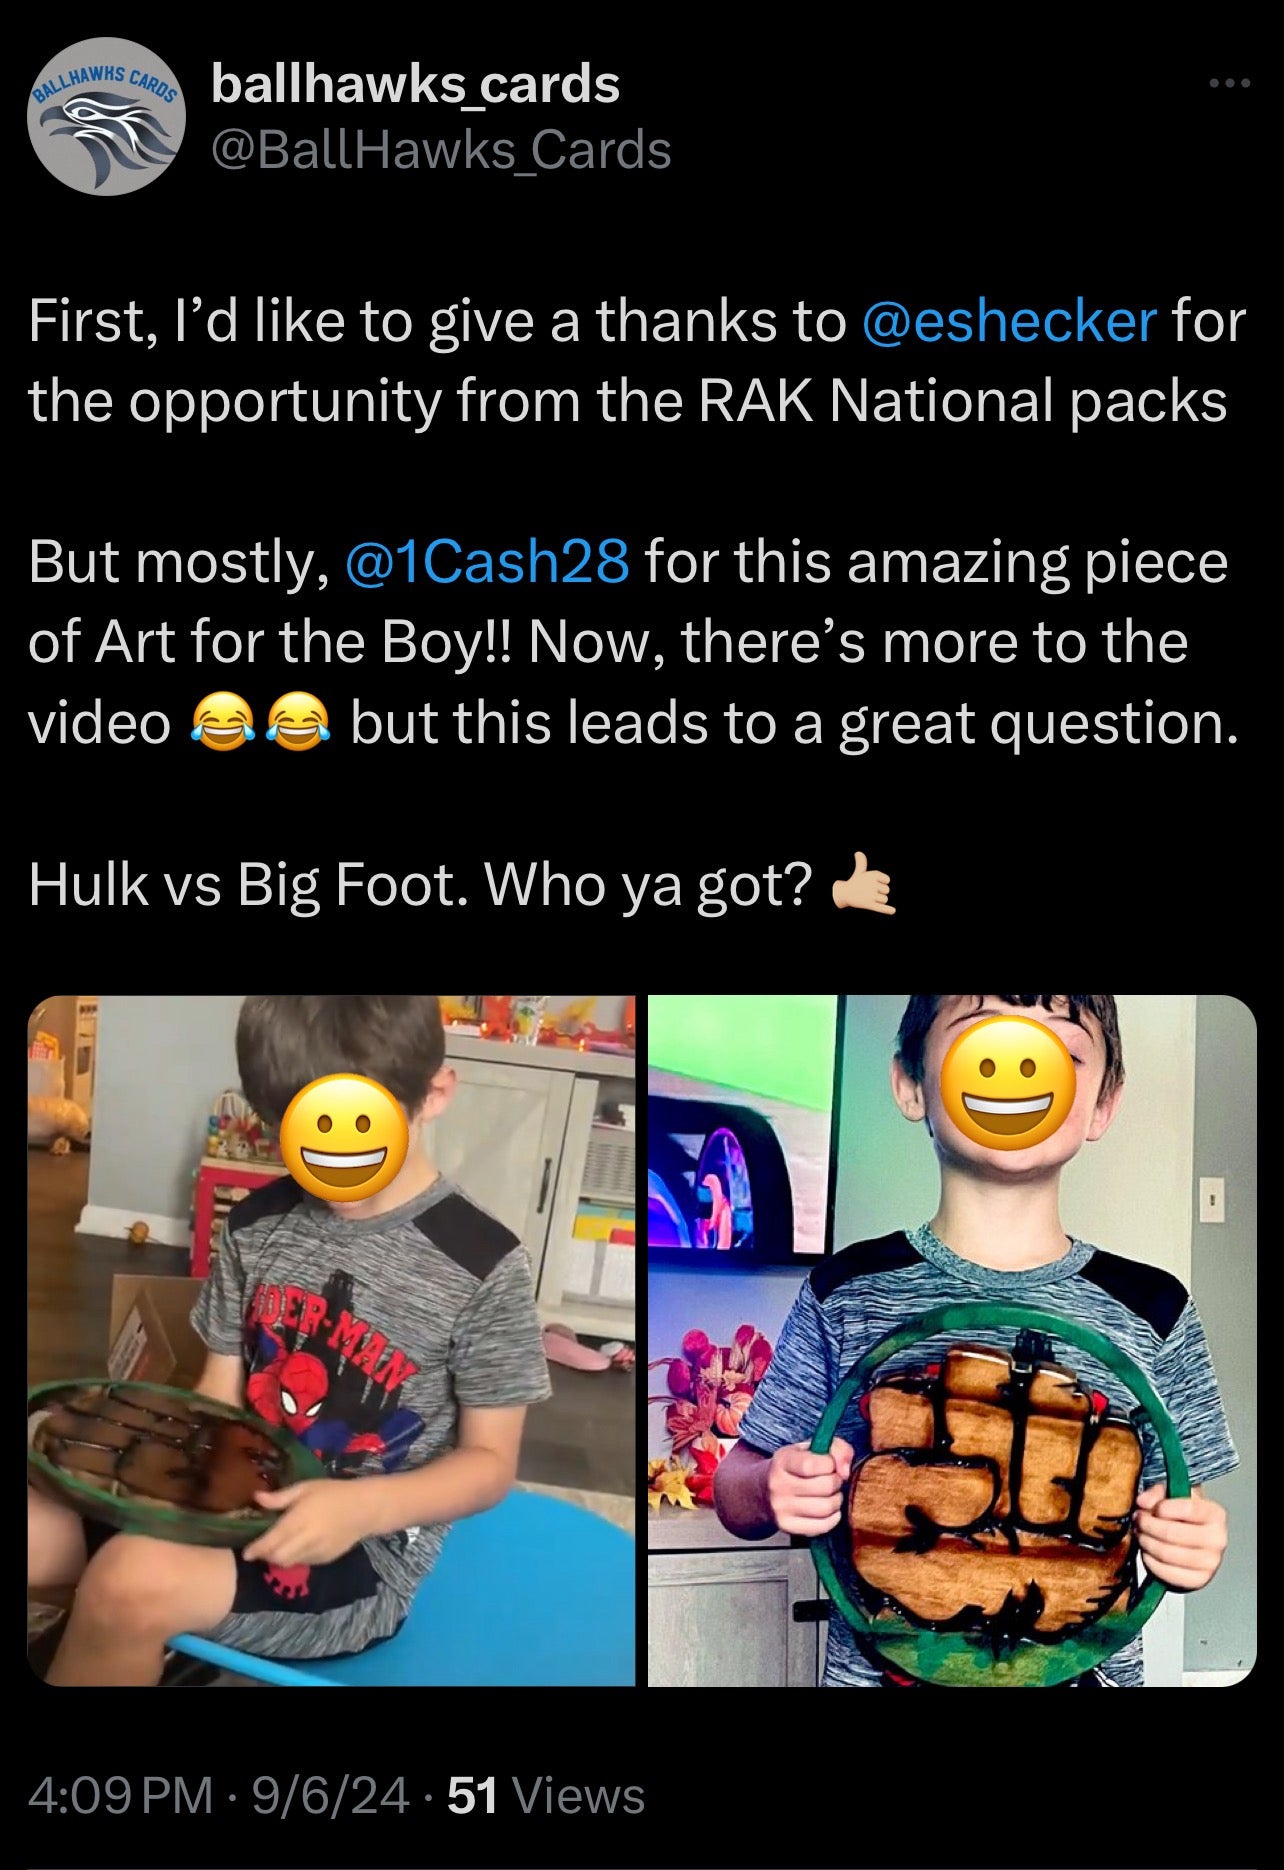Open the three-dot more options menu
This screenshot has width=1284, height=1870.
point(1230,83)
